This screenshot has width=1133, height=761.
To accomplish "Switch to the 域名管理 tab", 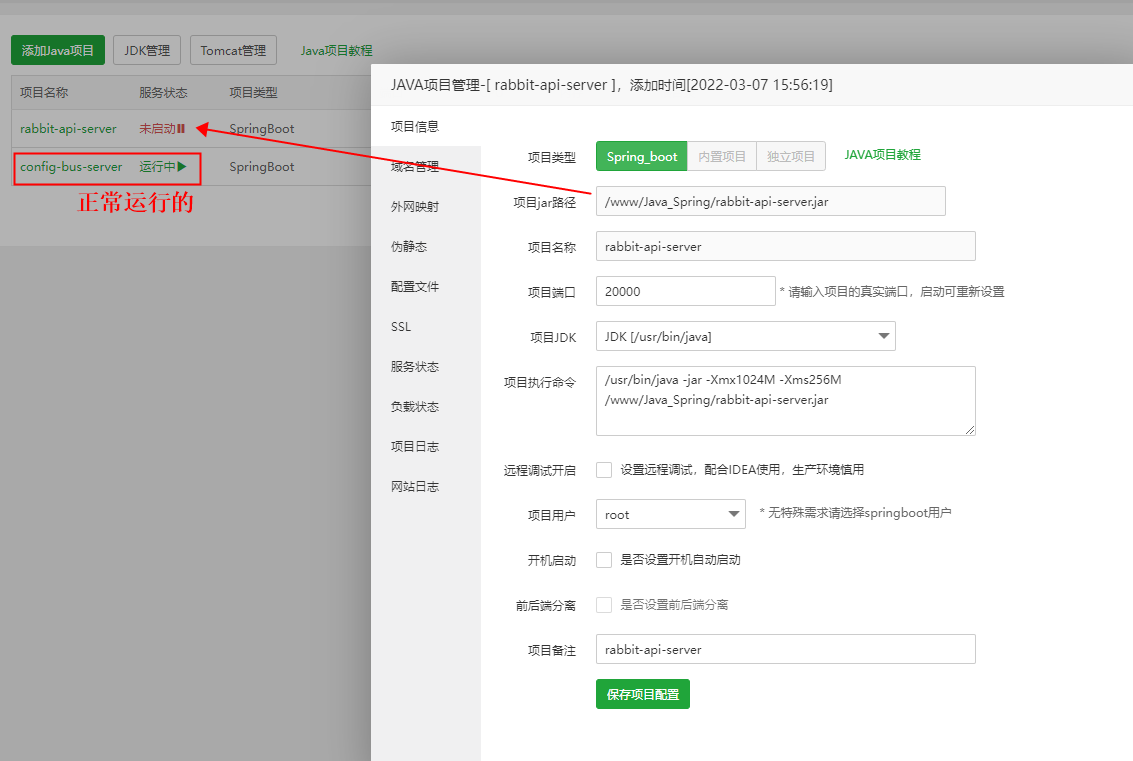I will coord(416,166).
